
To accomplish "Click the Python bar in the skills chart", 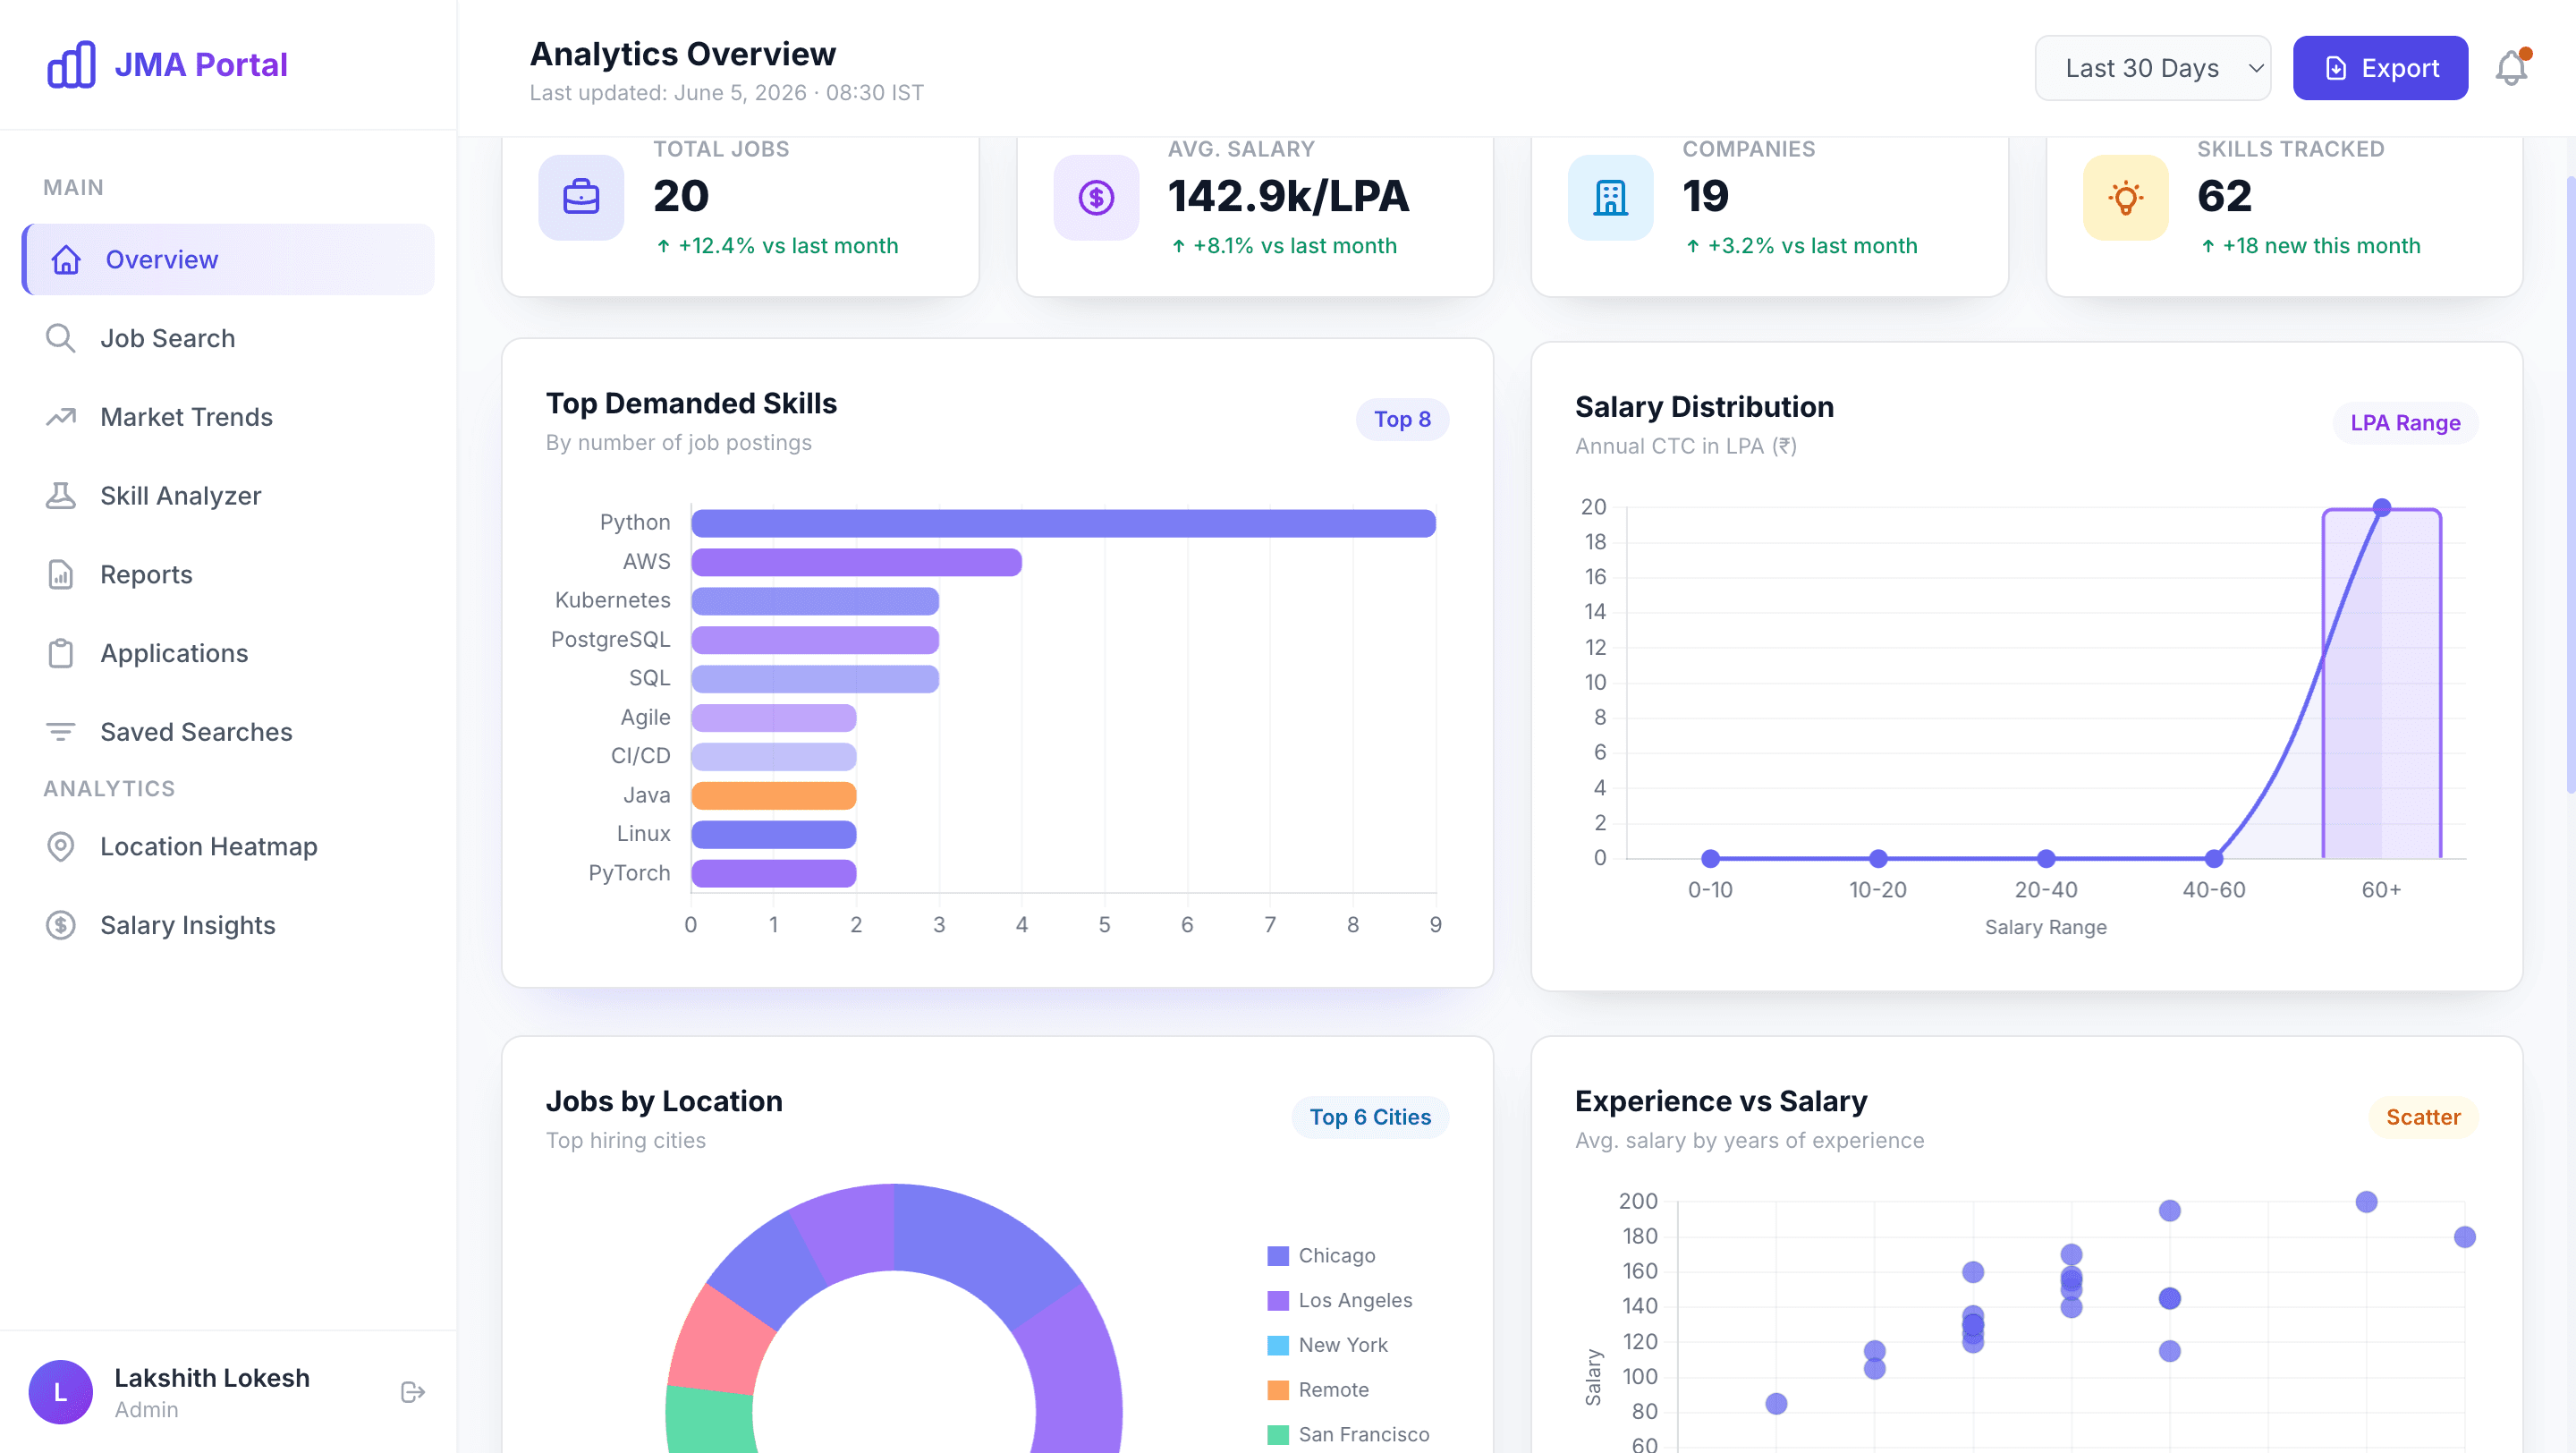I will [x=1063, y=523].
